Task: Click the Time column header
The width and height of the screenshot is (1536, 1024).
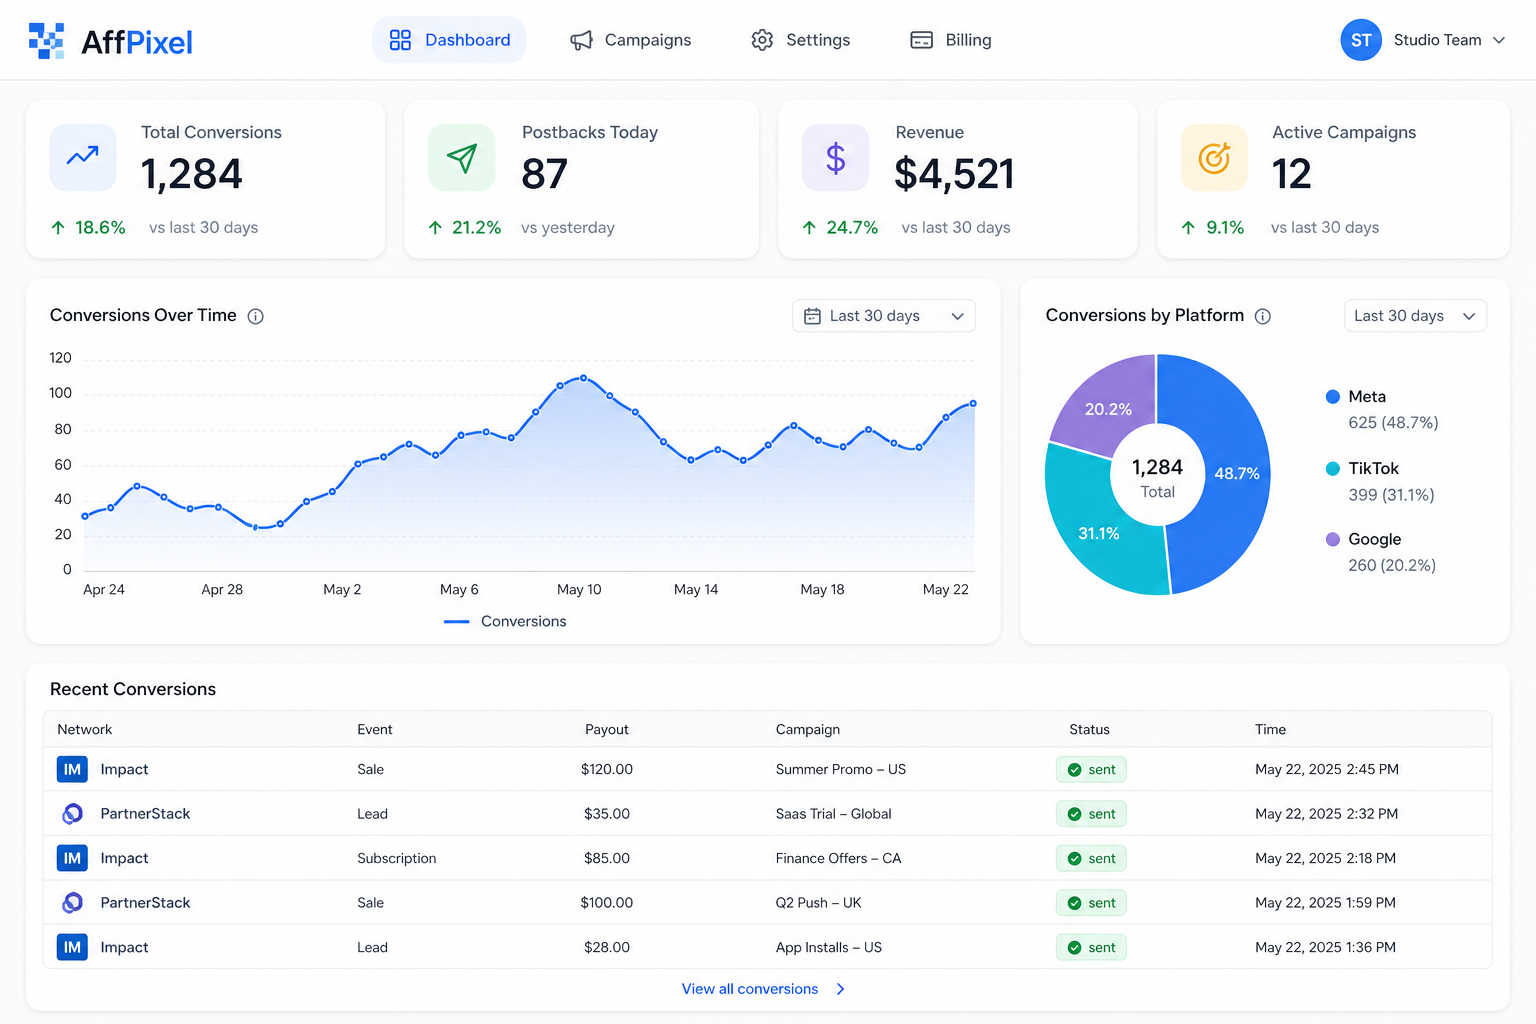Action: [x=1270, y=729]
